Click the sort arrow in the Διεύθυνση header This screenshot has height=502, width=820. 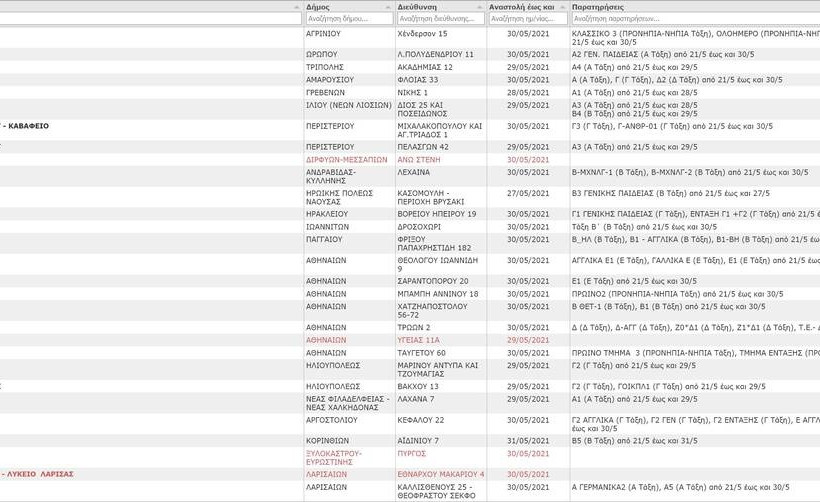[x=479, y=6]
